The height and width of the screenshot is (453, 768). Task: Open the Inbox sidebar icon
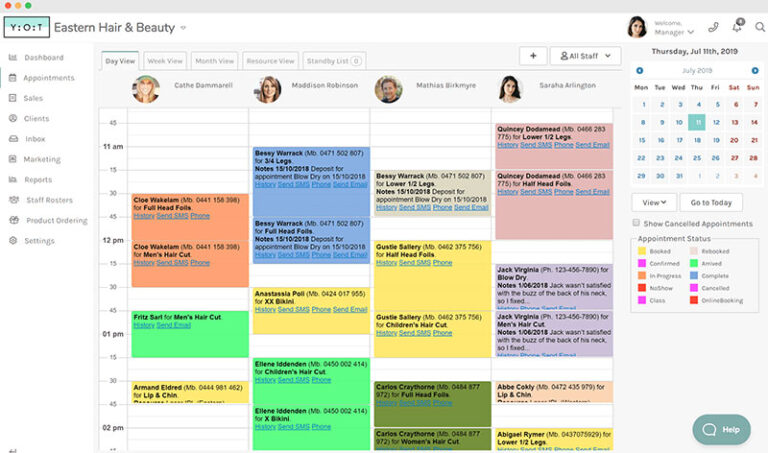(x=13, y=139)
